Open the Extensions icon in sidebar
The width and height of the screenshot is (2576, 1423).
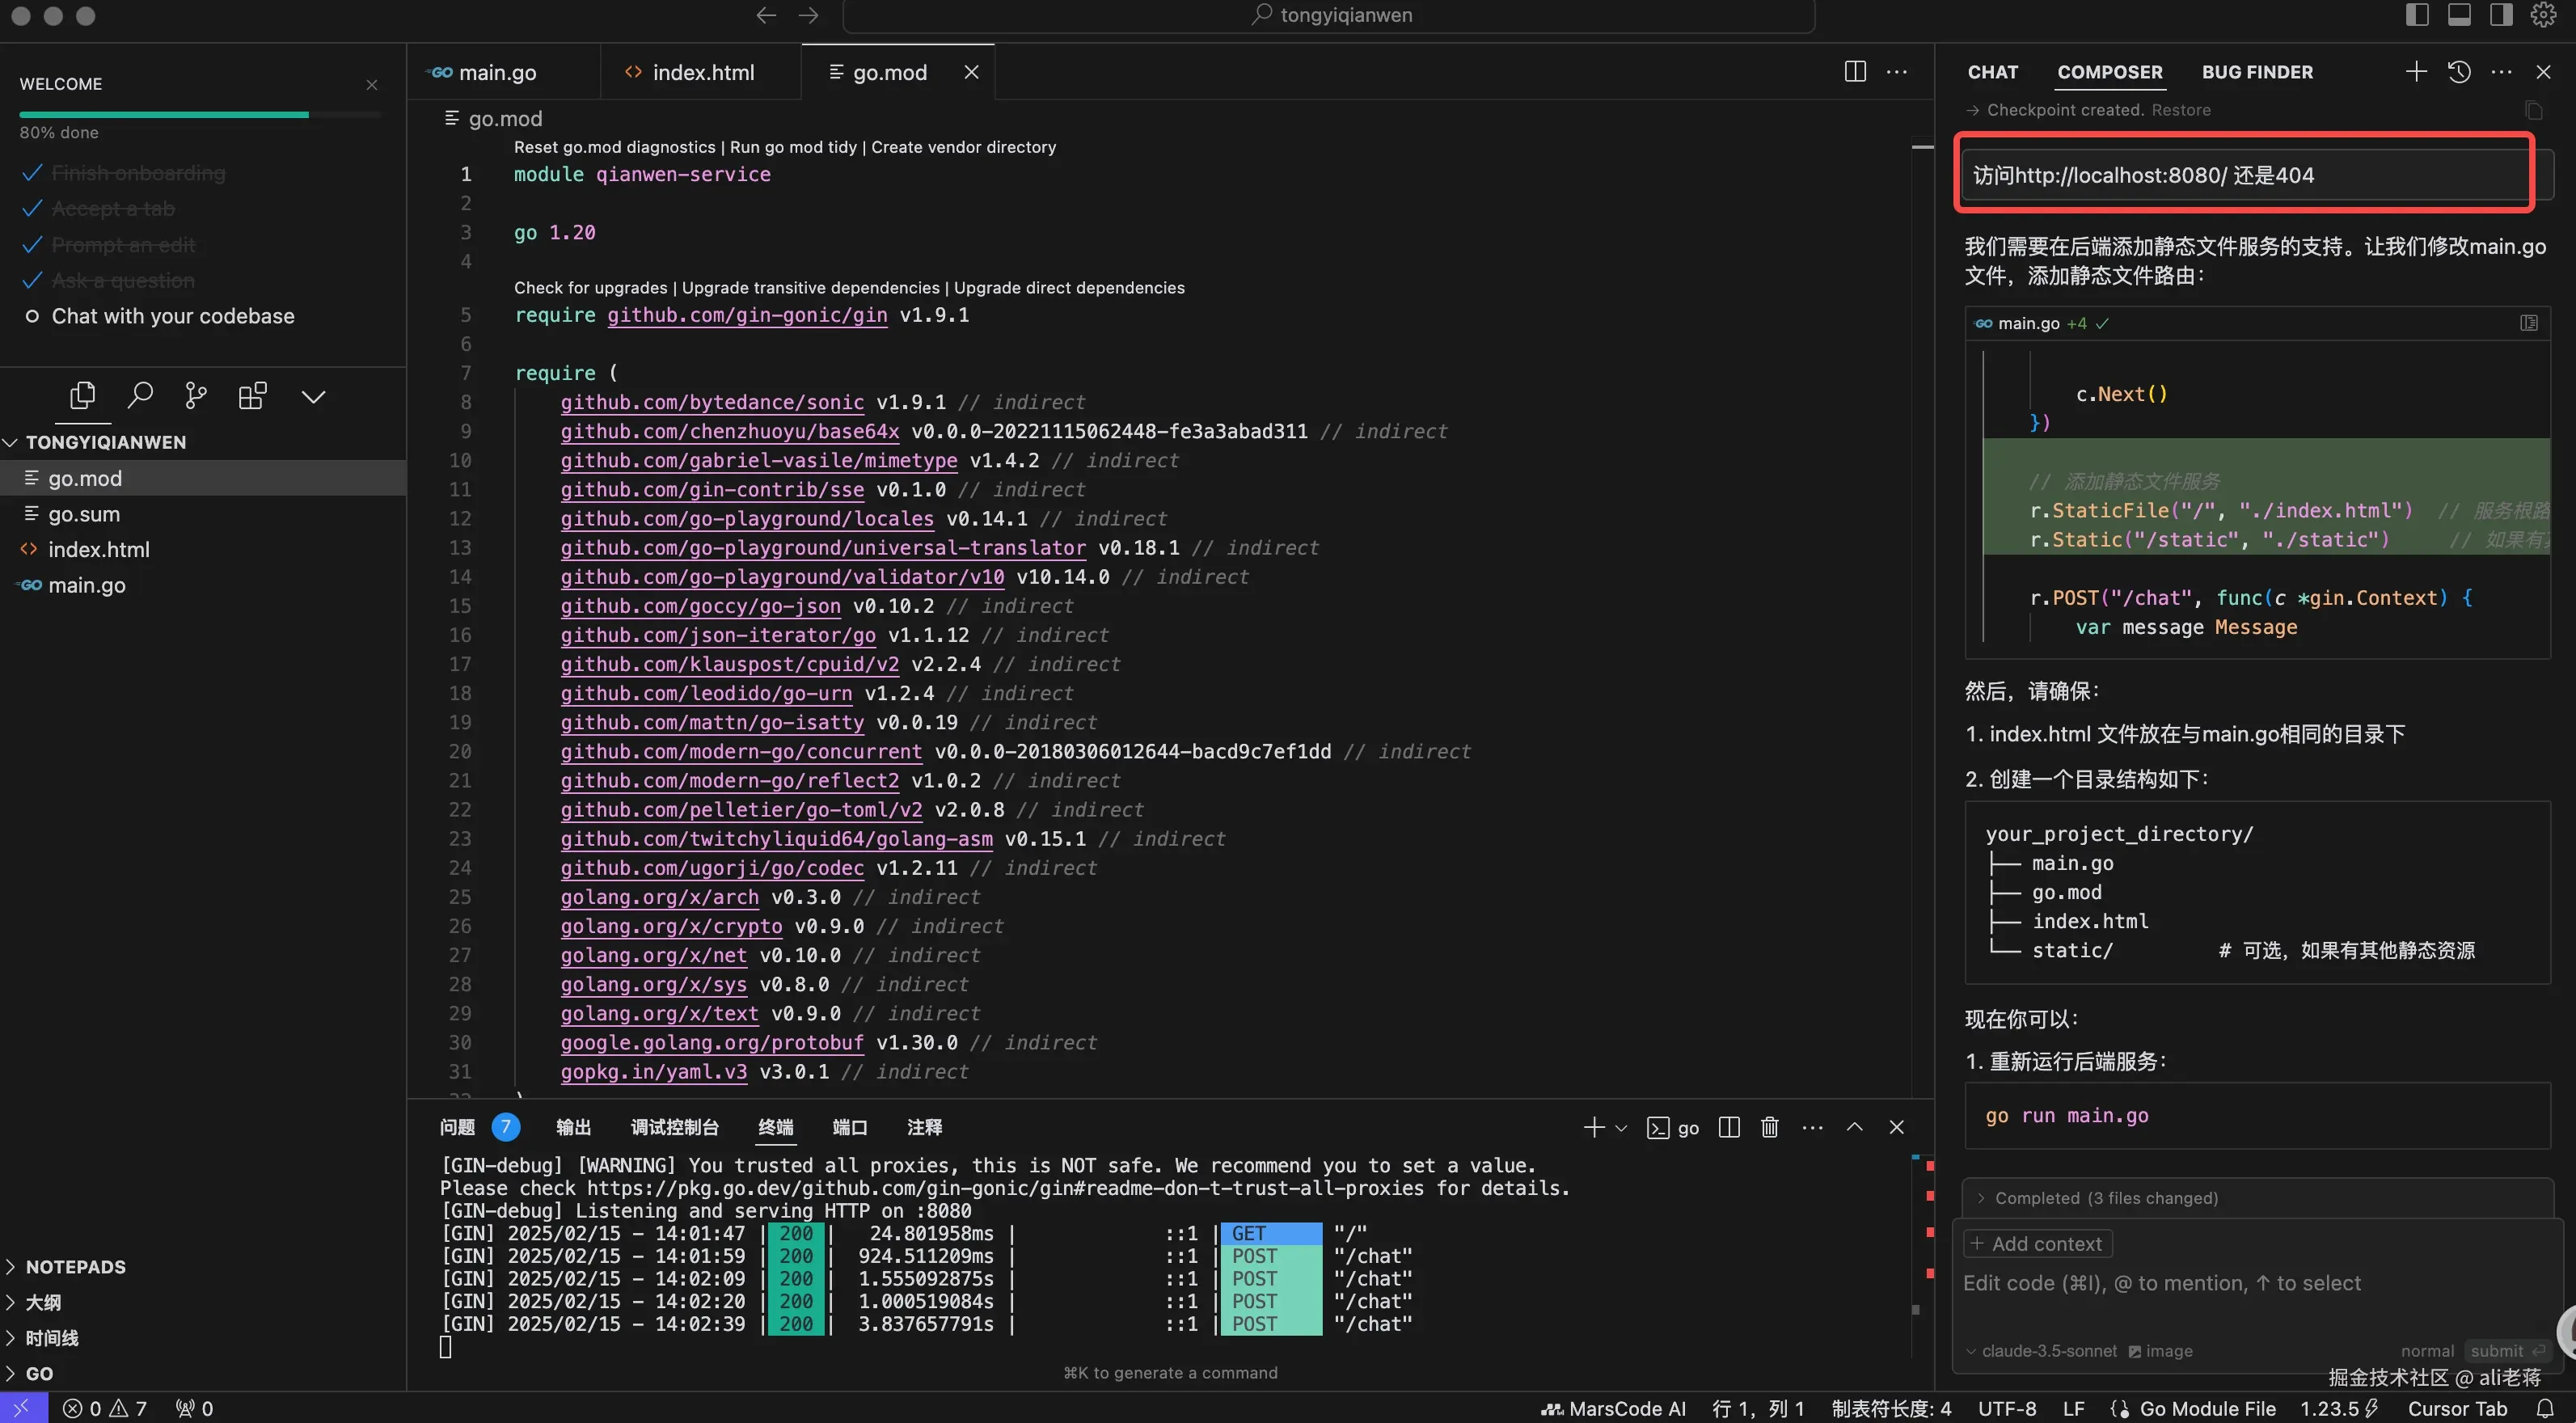coord(253,396)
